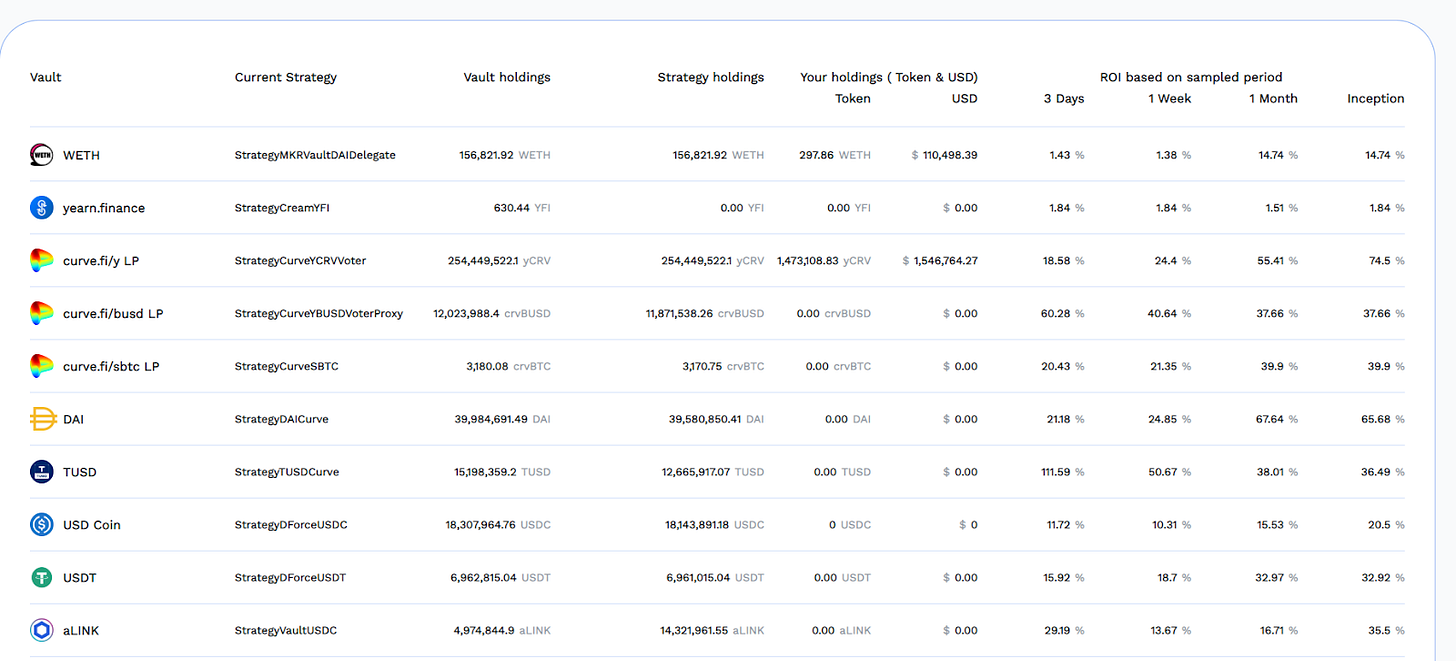The height and width of the screenshot is (661, 1456).
Task: Click the 10.31 % one-week ROI for USD Coin
Action: point(1172,525)
